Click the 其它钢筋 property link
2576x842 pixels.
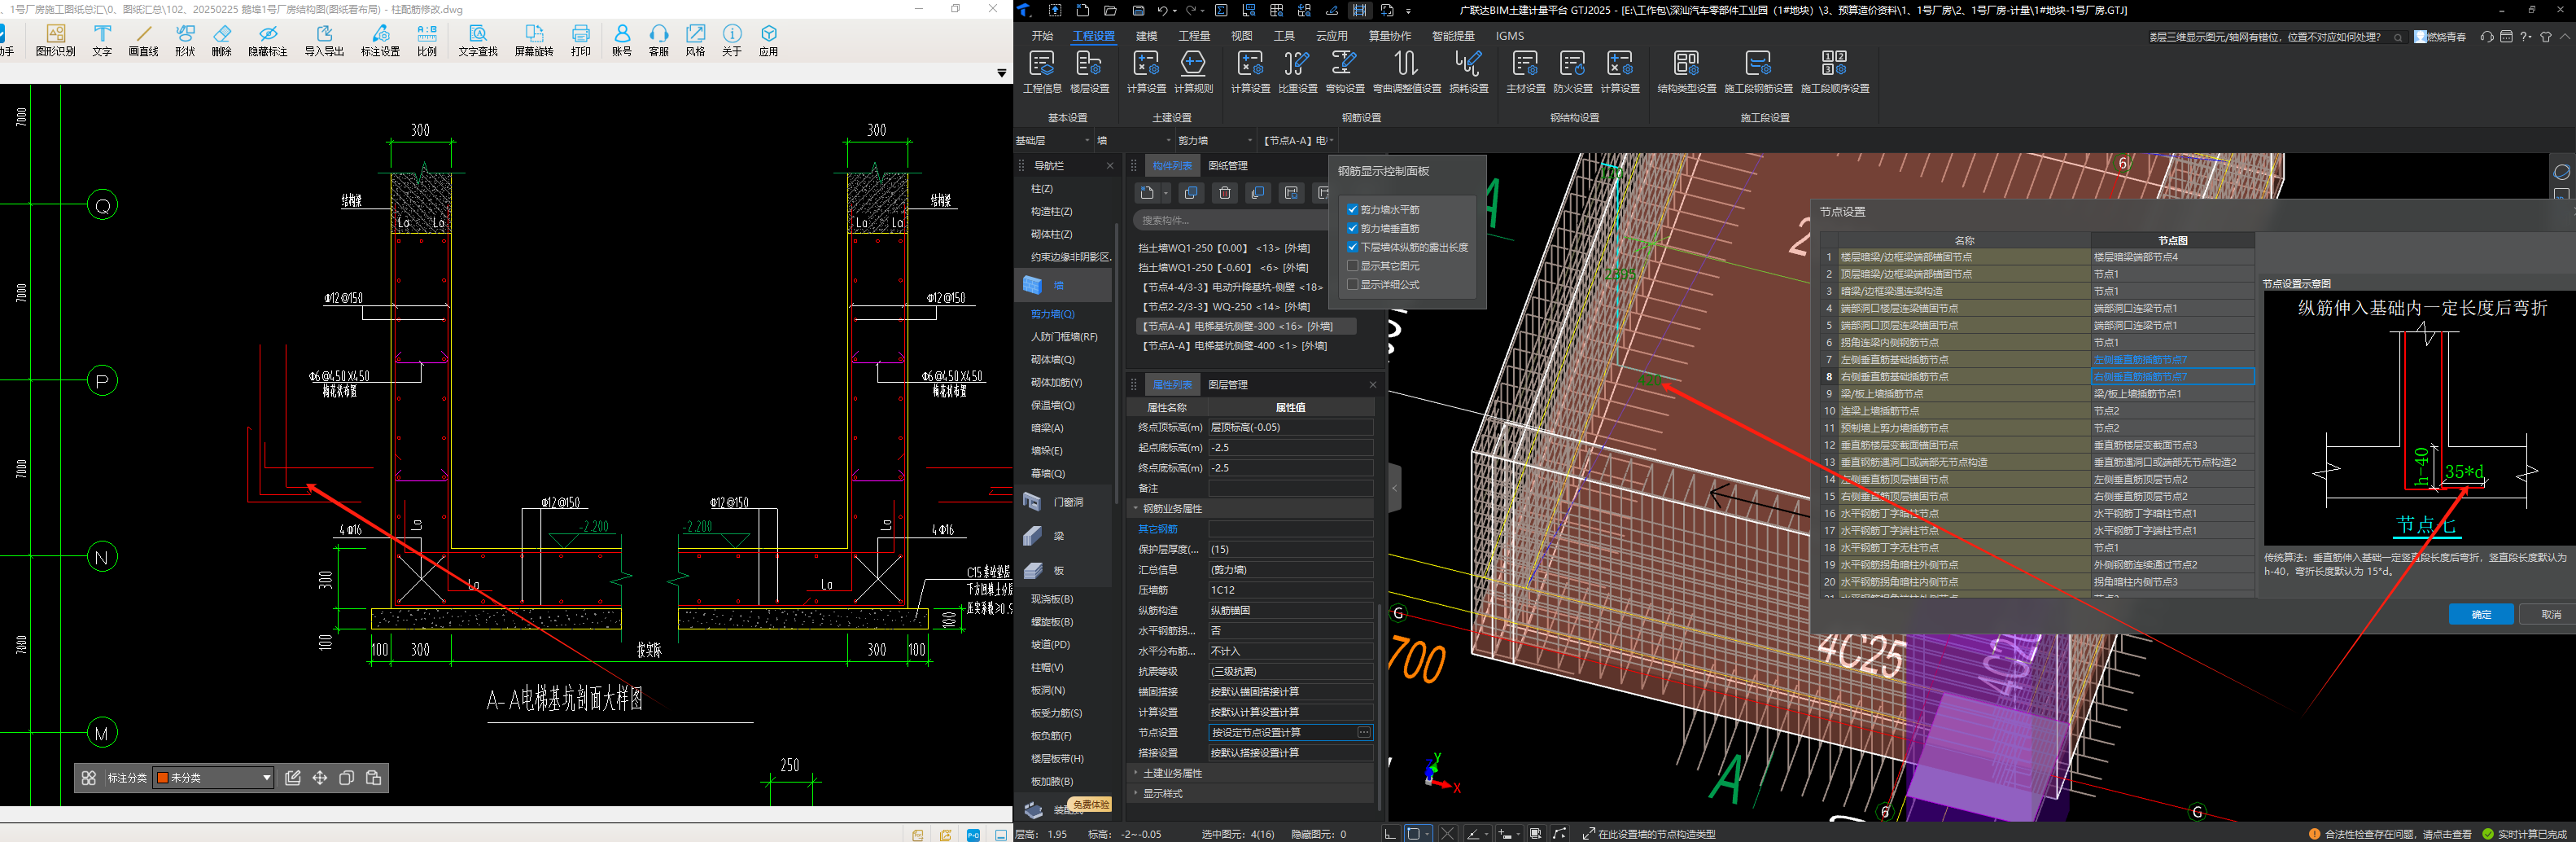1158,529
